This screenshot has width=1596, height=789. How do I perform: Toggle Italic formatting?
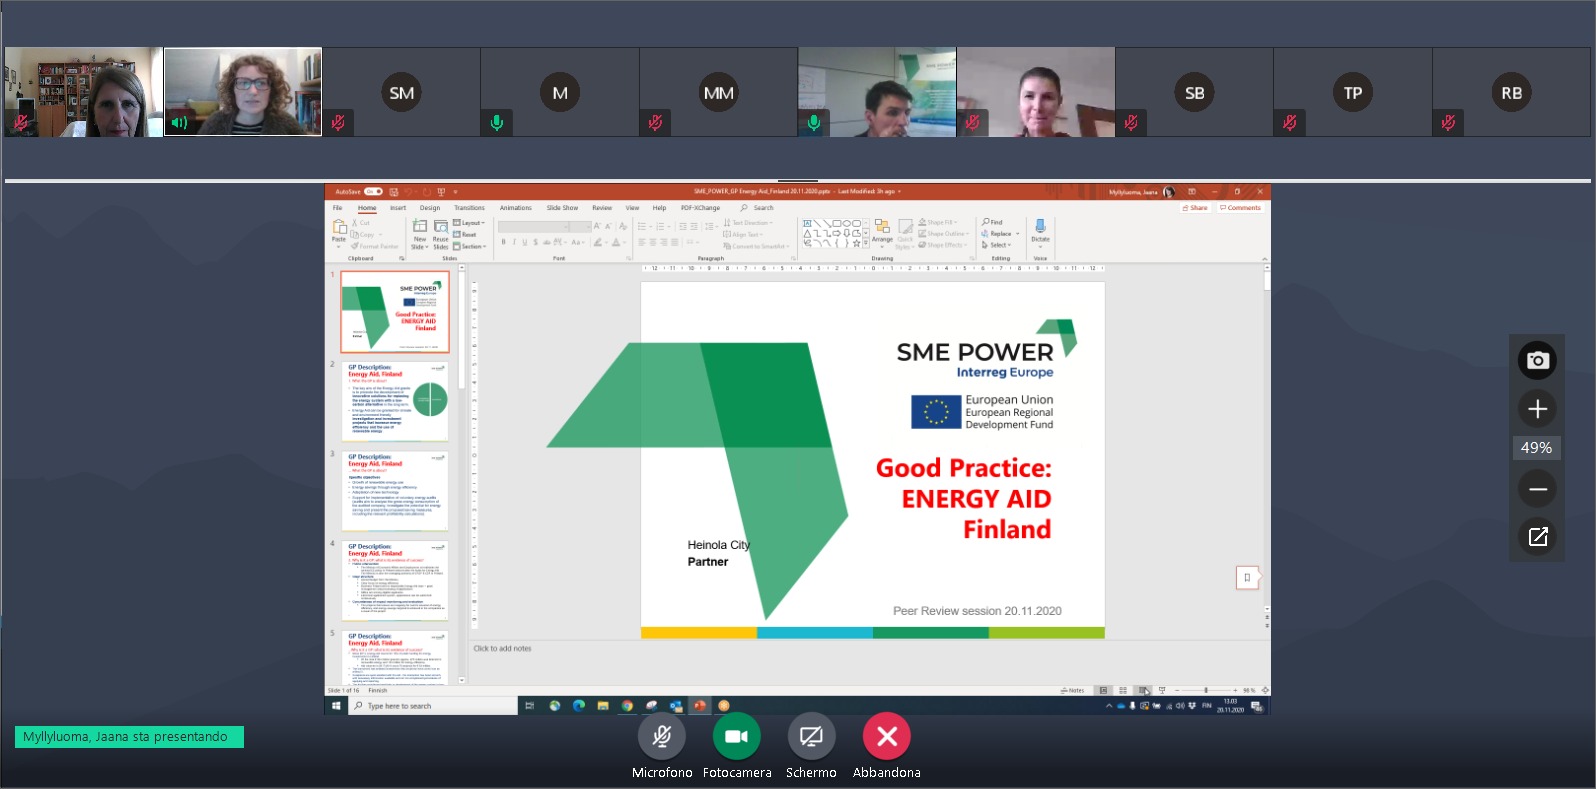point(514,242)
